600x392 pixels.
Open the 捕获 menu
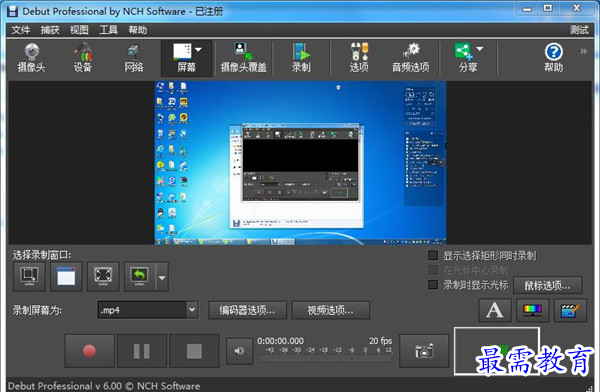click(x=50, y=30)
